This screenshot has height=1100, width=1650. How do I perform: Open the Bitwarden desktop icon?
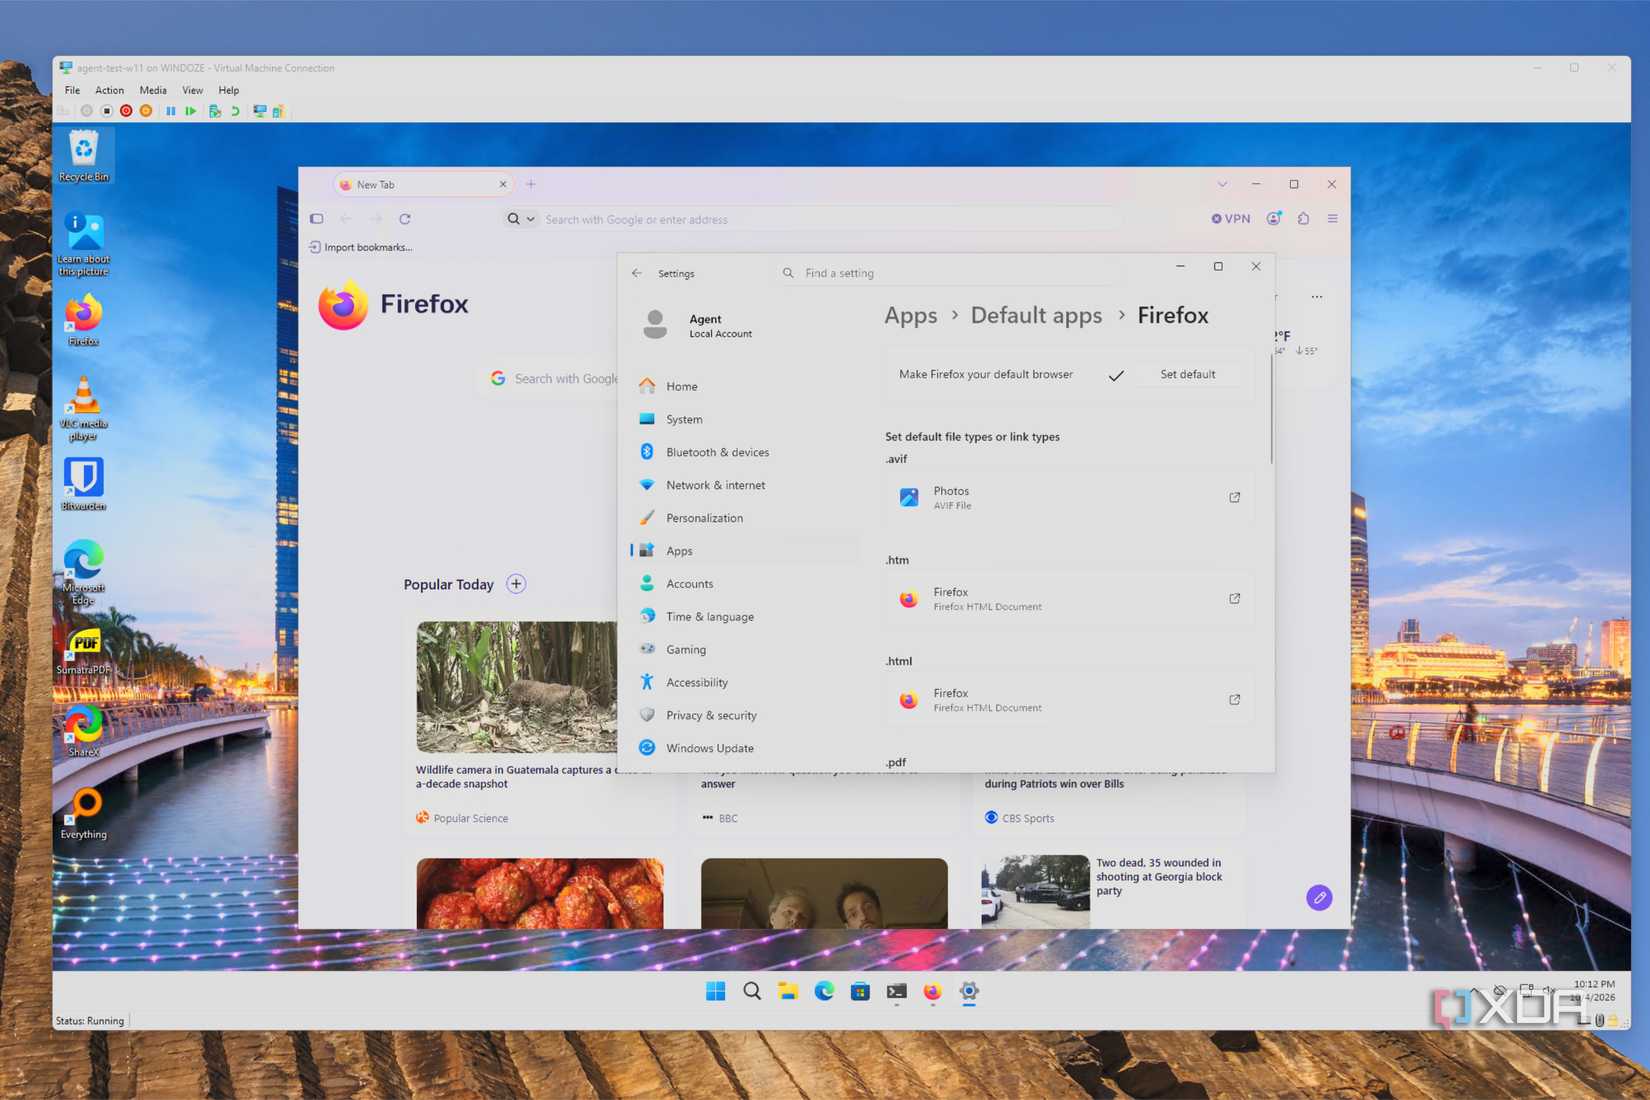tap(83, 484)
